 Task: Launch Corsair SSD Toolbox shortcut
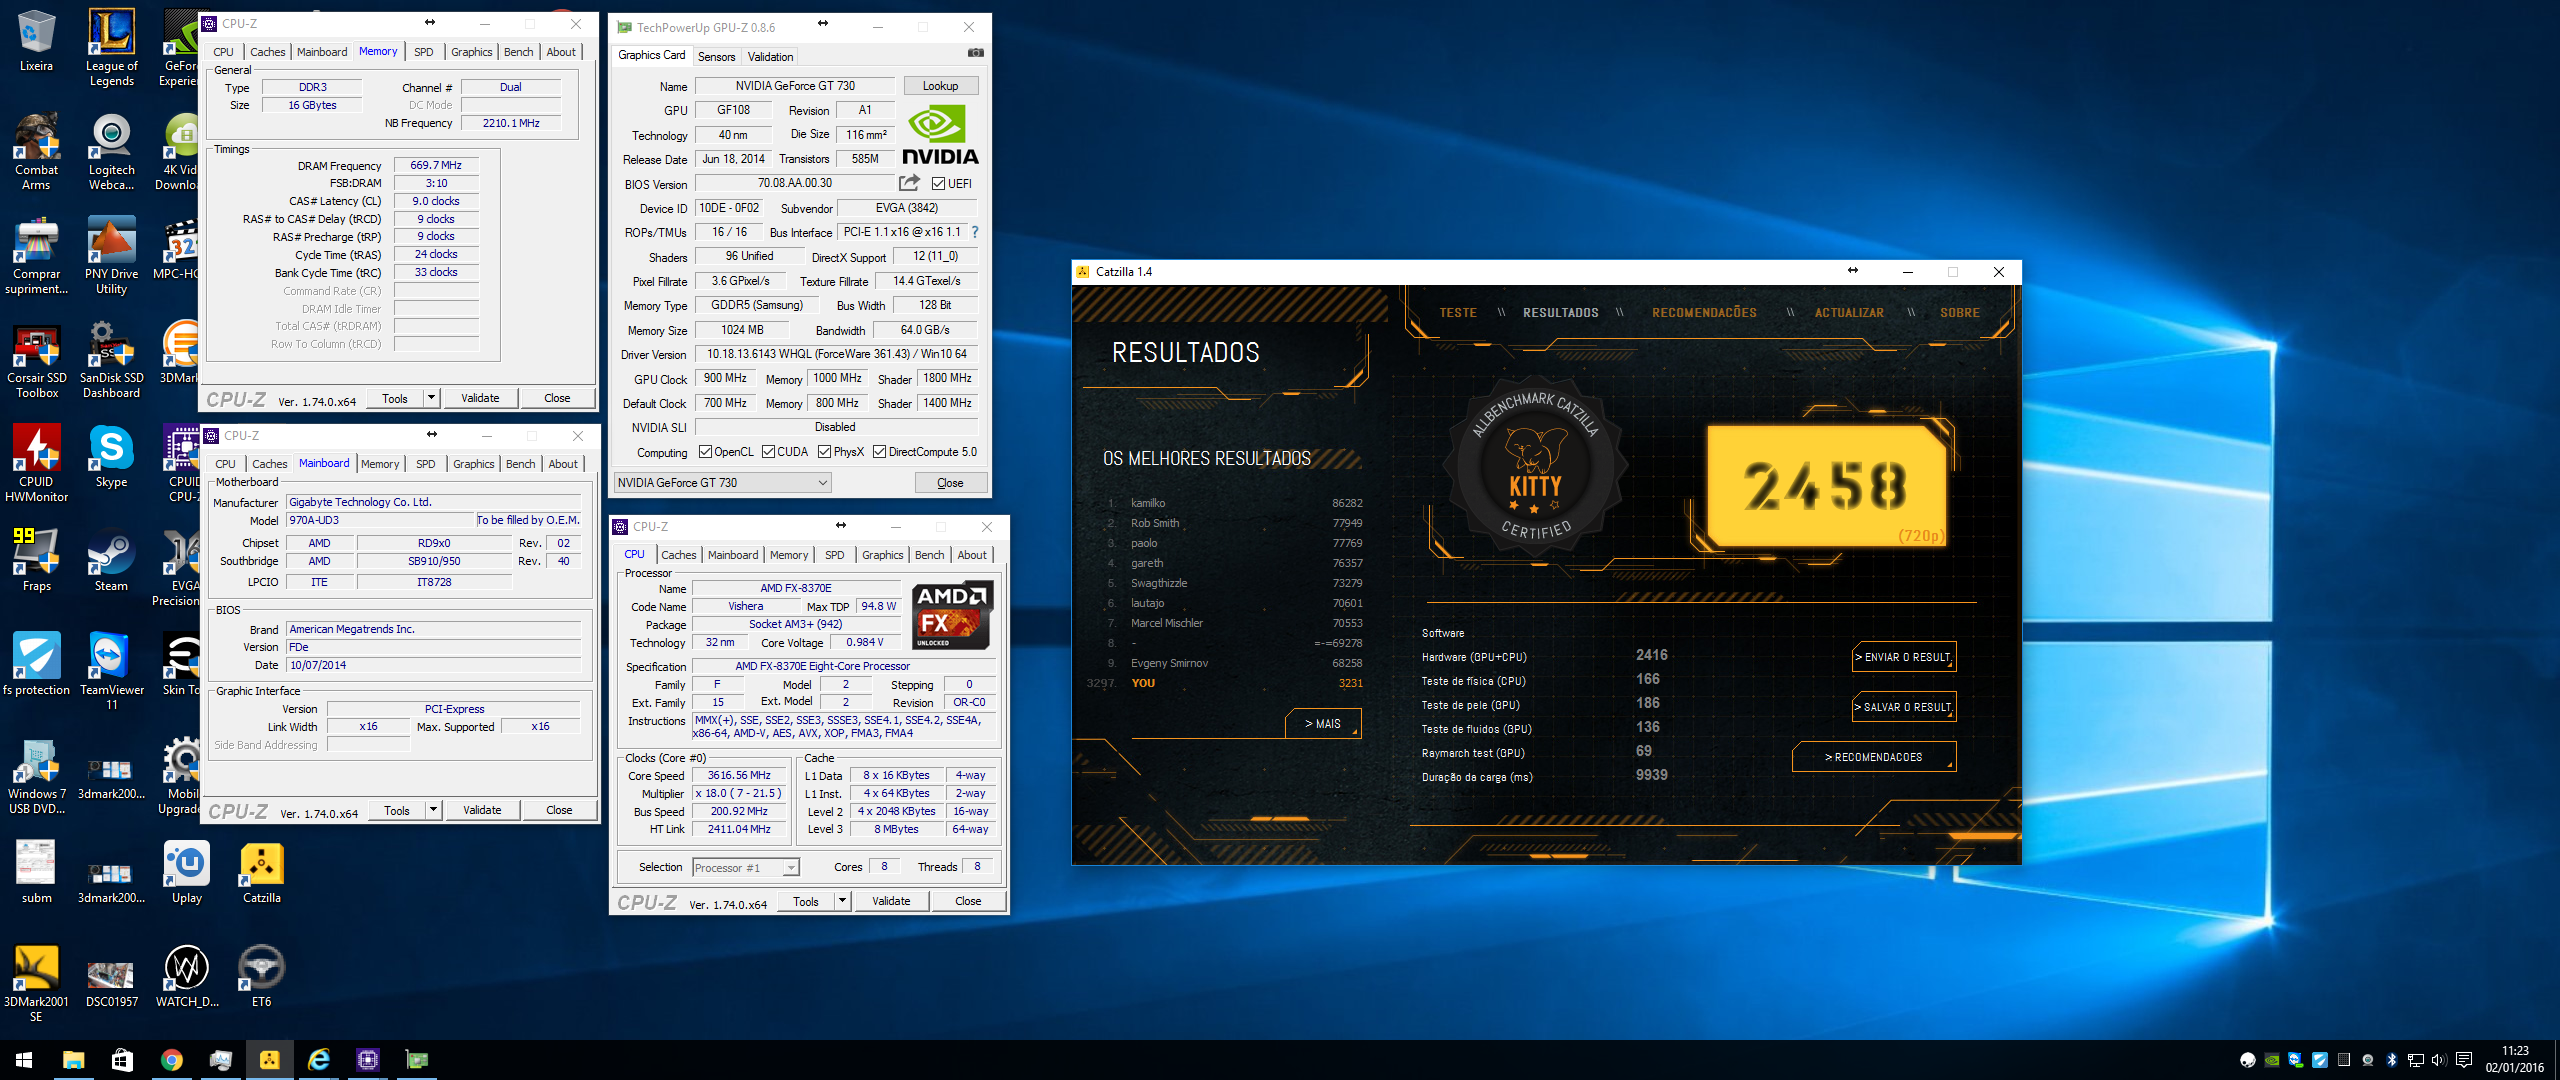coord(36,359)
